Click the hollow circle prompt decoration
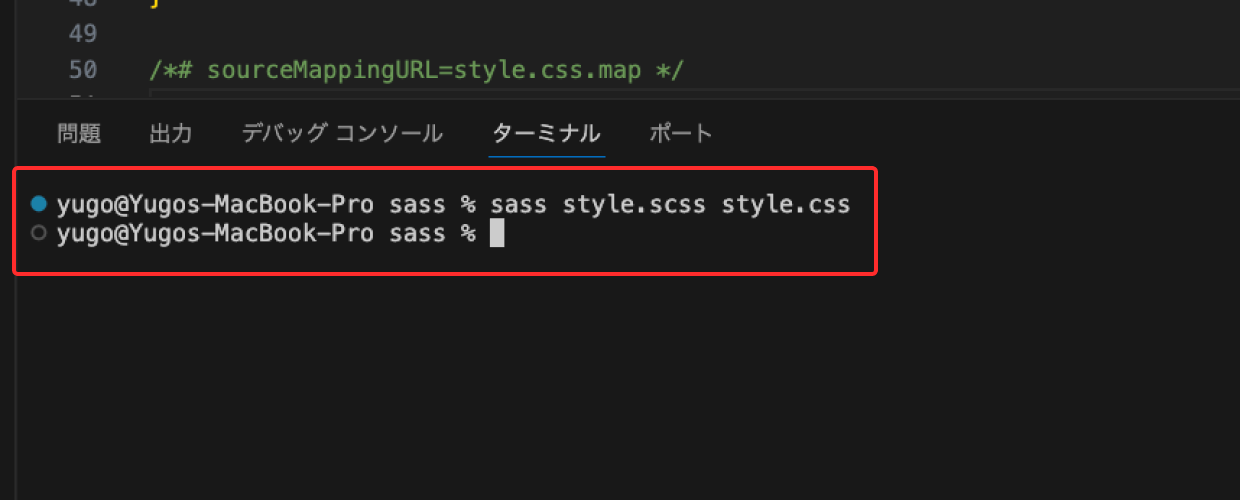 [x=39, y=234]
